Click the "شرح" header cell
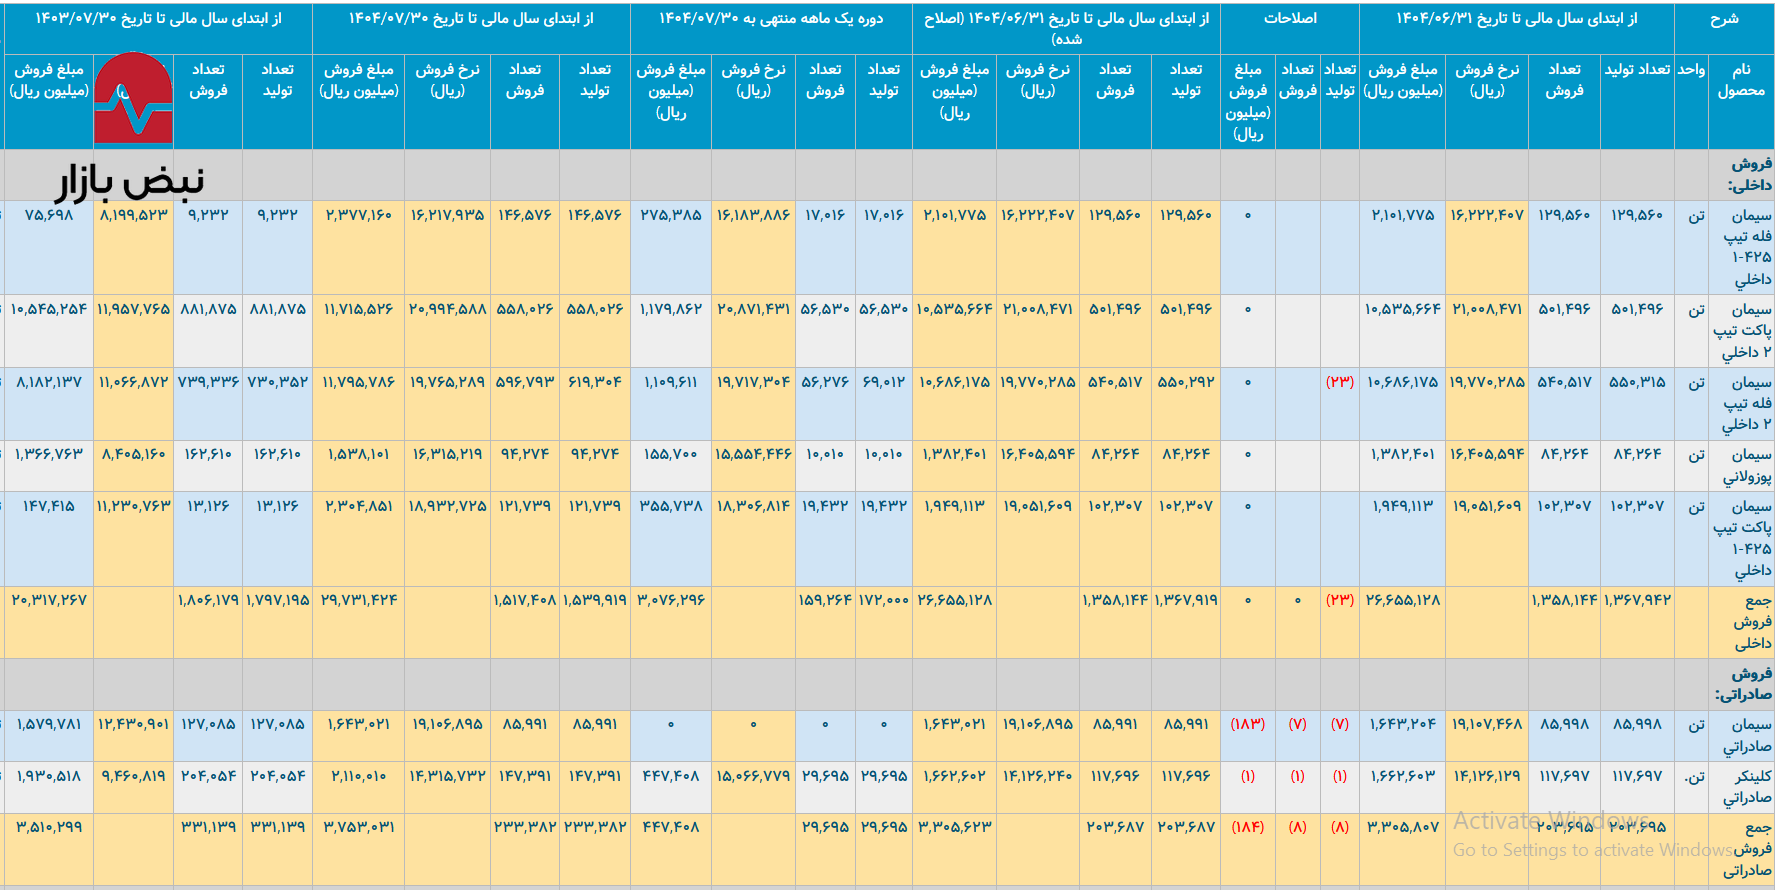This screenshot has width=1777, height=890. 1723,19
